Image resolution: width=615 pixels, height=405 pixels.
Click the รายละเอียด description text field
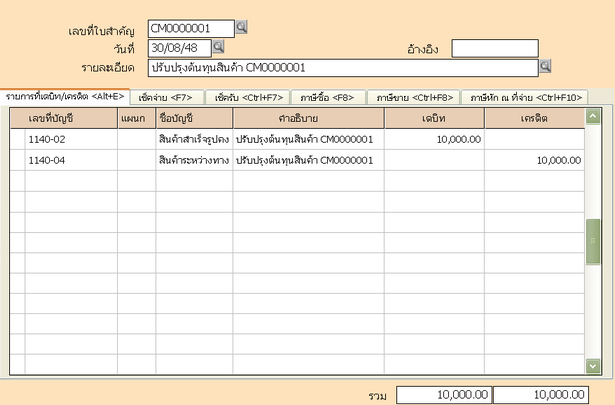pyautogui.click(x=342, y=67)
